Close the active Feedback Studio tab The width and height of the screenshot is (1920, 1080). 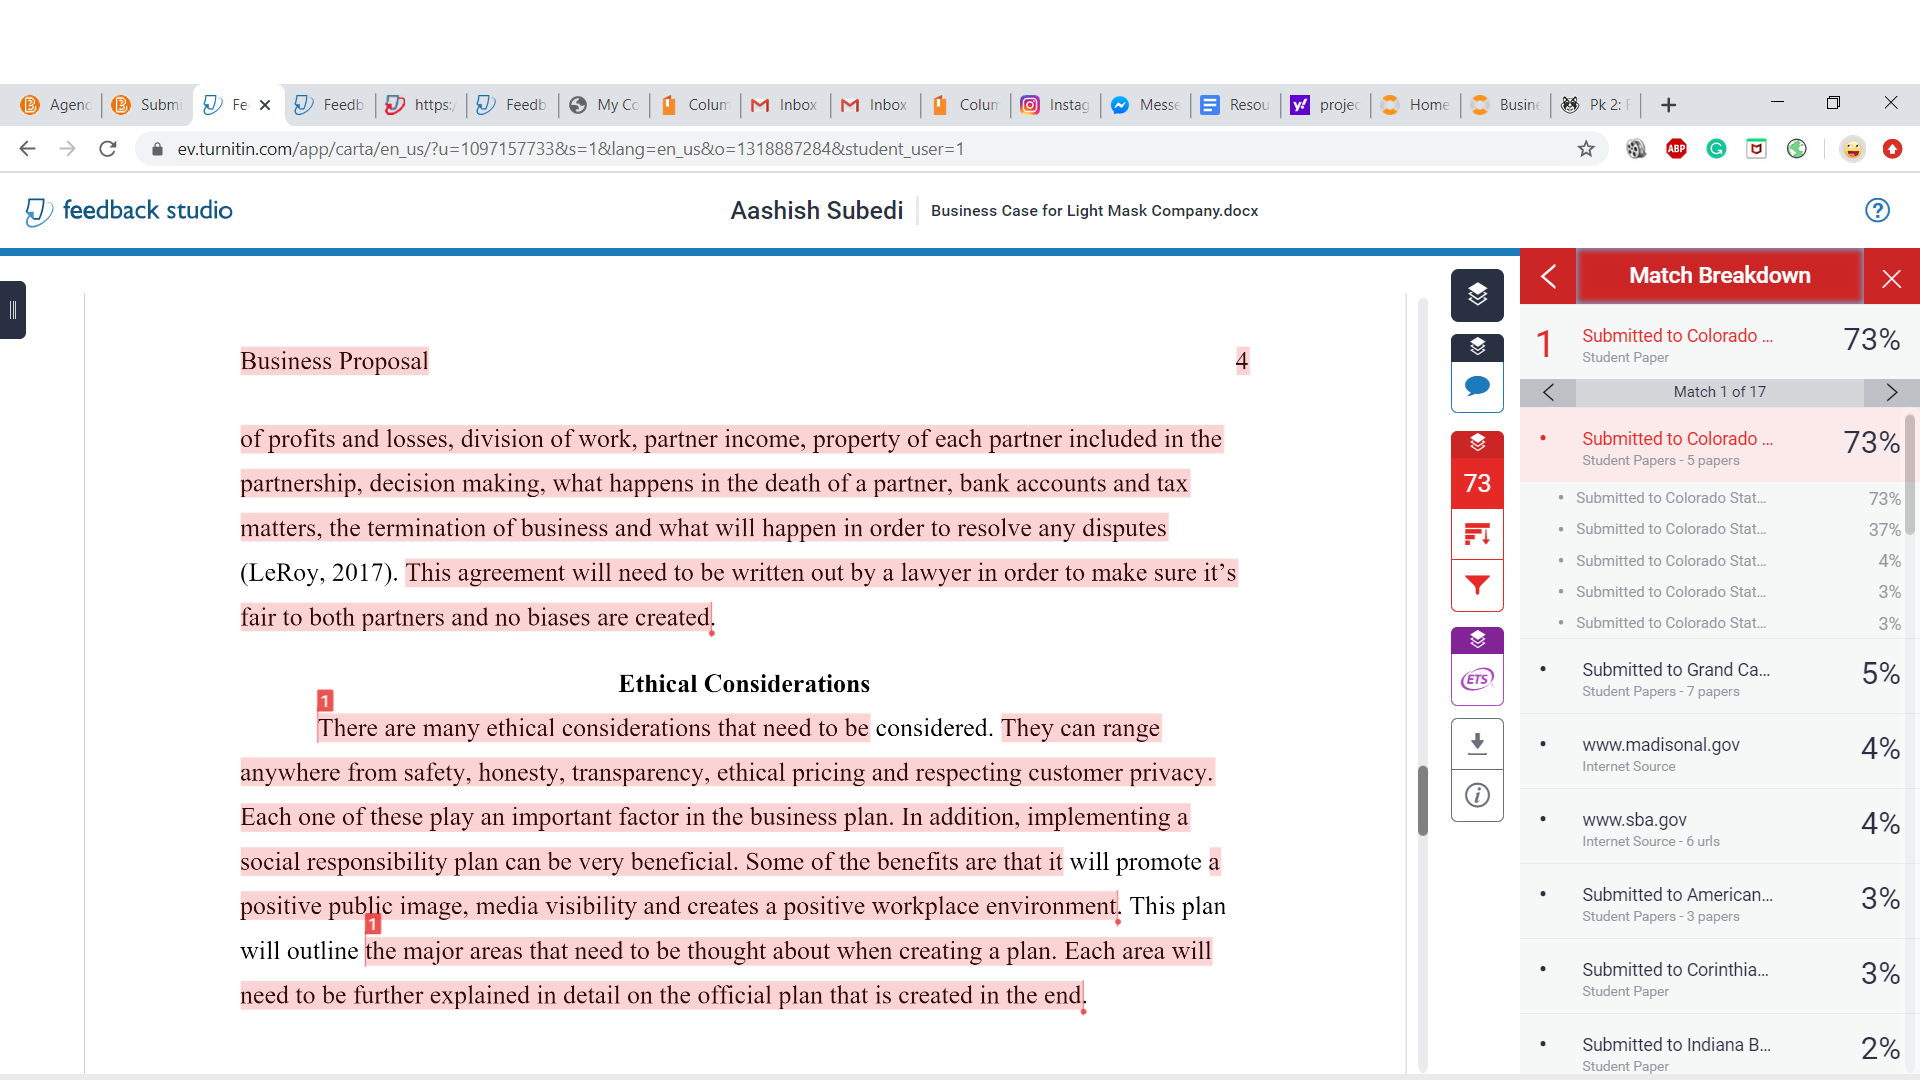[265, 105]
